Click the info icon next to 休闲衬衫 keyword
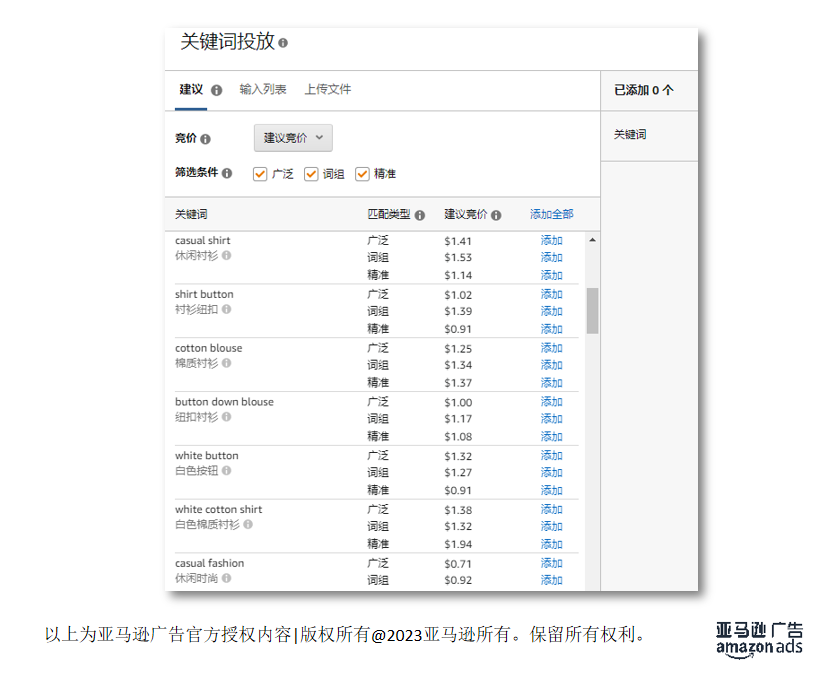Image resolution: width=838 pixels, height=678 pixels. pos(229,255)
